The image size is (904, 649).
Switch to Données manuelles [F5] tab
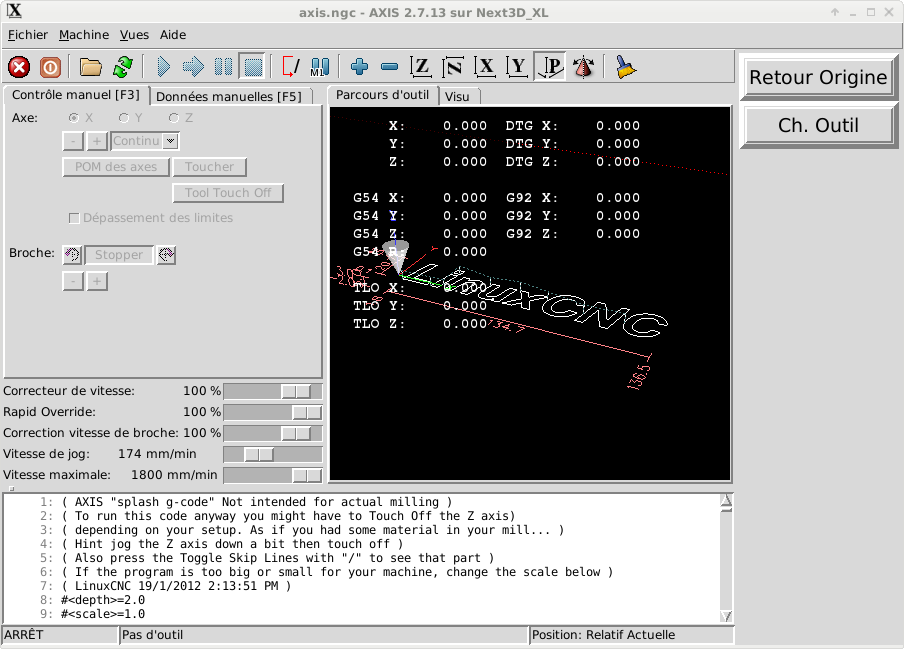[229, 96]
